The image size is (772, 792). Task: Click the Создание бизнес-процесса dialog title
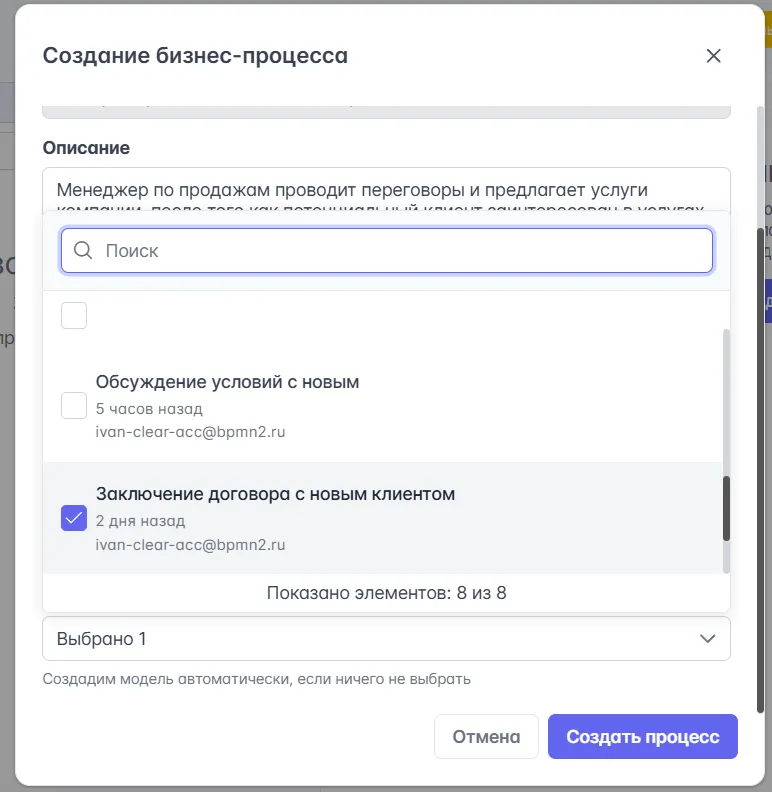195,56
